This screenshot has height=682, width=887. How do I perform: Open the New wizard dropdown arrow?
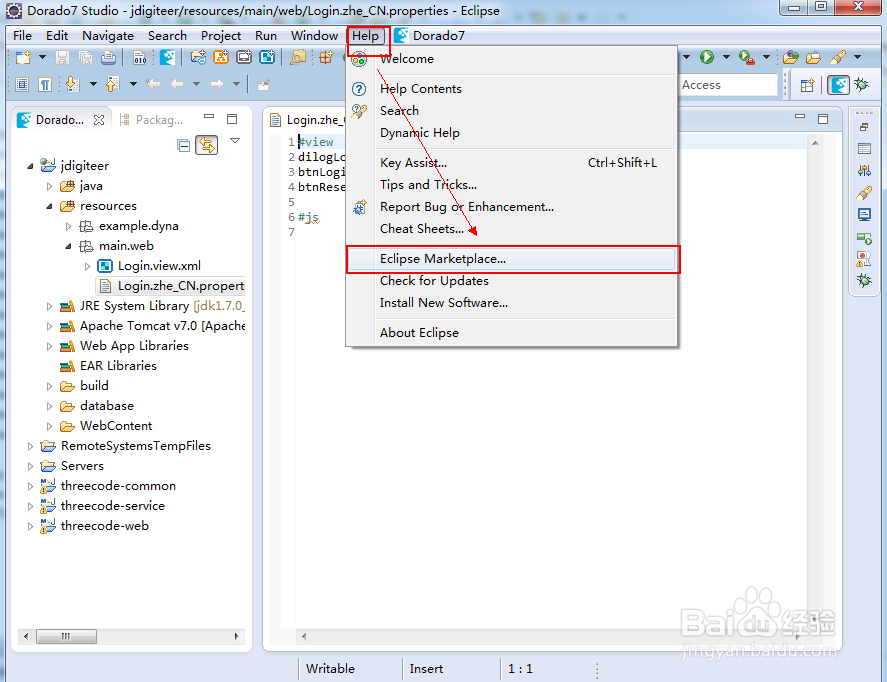click(42, 57)
